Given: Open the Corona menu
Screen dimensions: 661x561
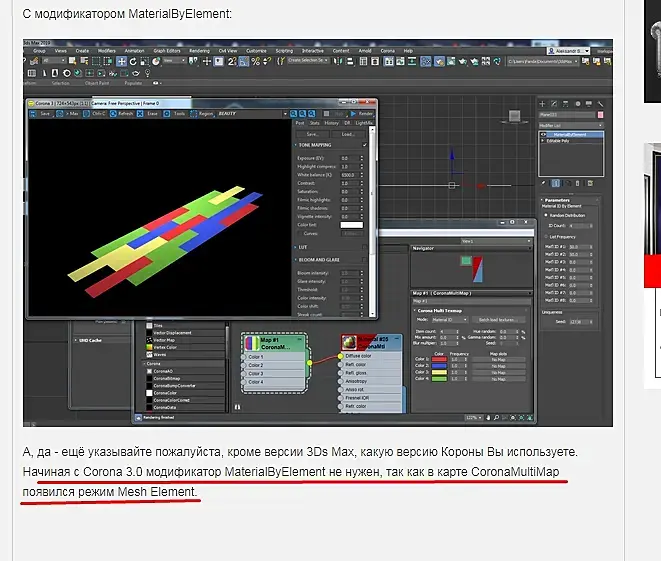Looking at the screenshot, I should pos(387,51).
